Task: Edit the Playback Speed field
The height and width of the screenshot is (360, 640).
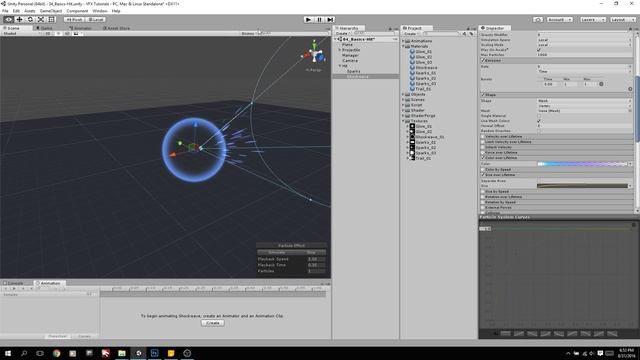Action: [316, 259]
